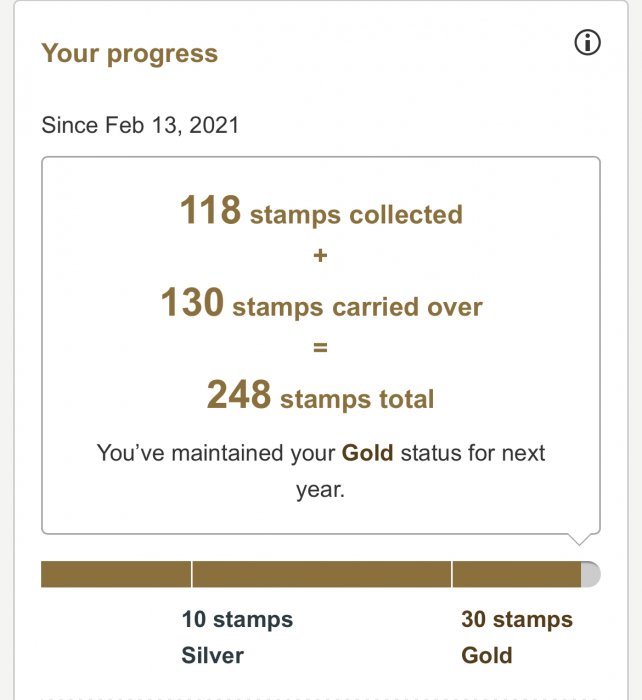Click the "248 stamps total" summary
Screen dimensions: 642x700
coord(320,397)
